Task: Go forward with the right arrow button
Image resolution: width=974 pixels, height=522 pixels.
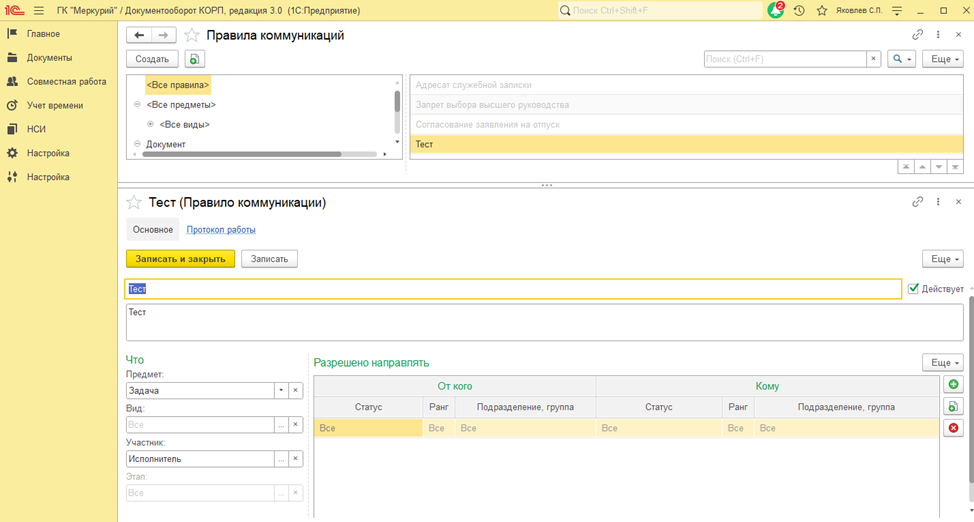Action: 163,35
